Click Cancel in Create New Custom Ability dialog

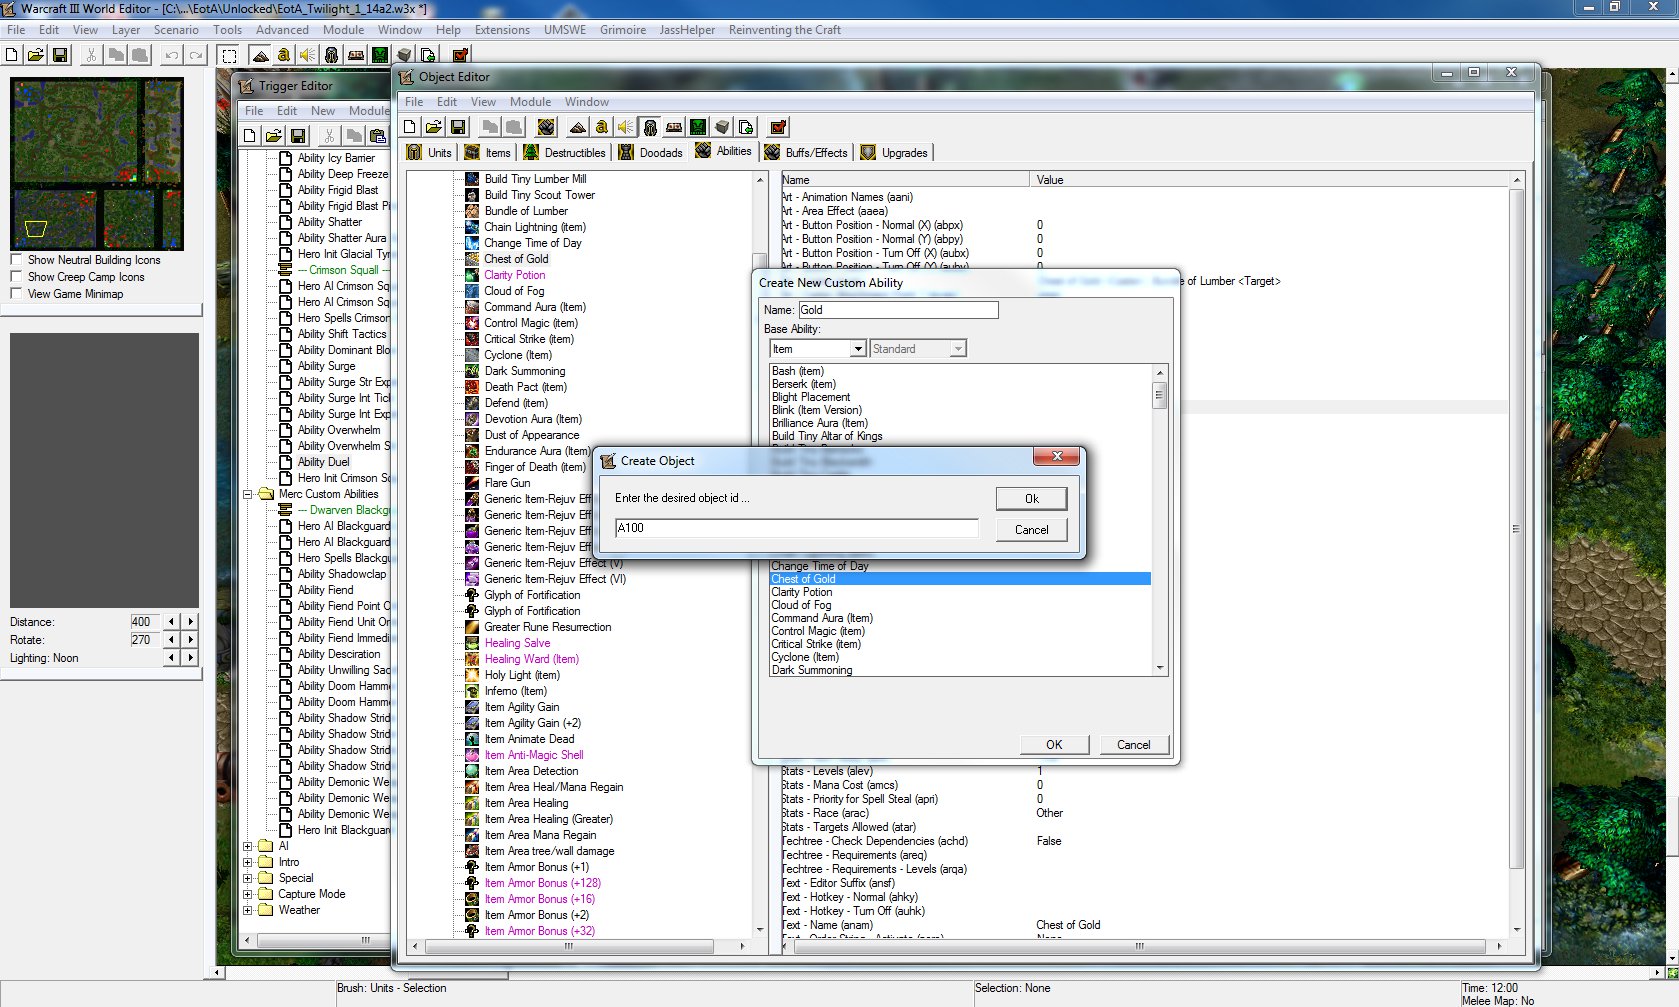1133,745
